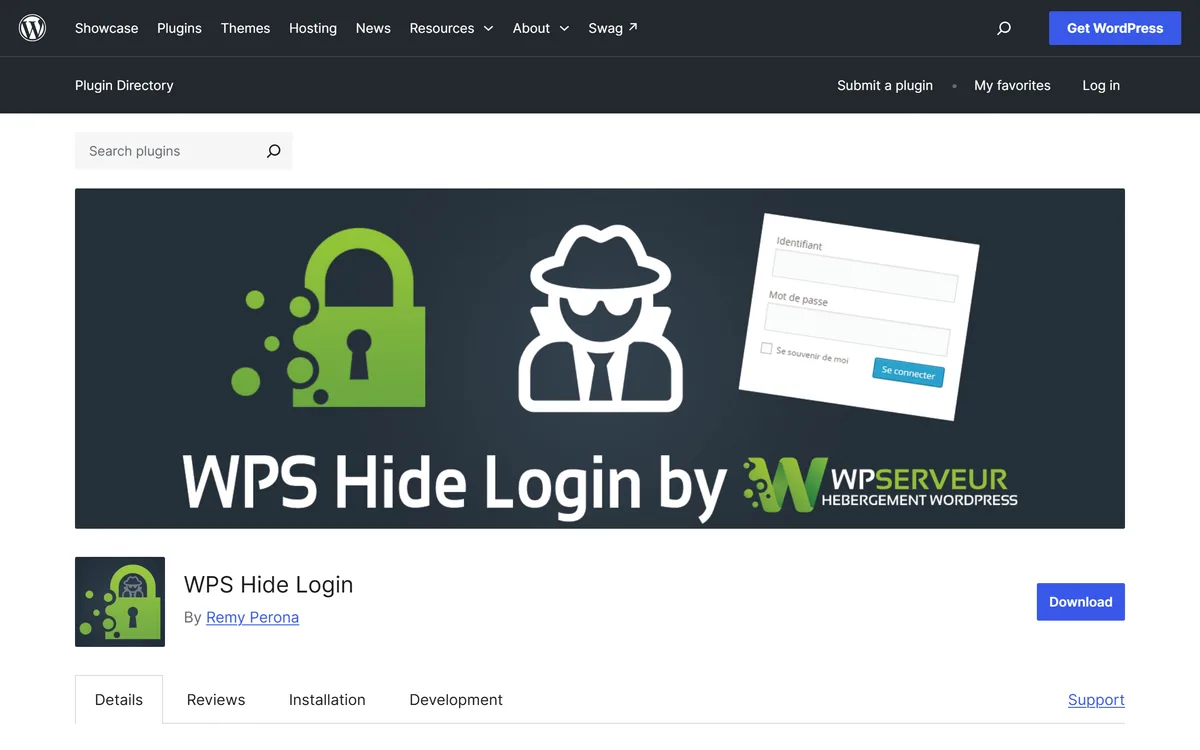
Task: Switch to the Development tab
Action: (456, 700)
